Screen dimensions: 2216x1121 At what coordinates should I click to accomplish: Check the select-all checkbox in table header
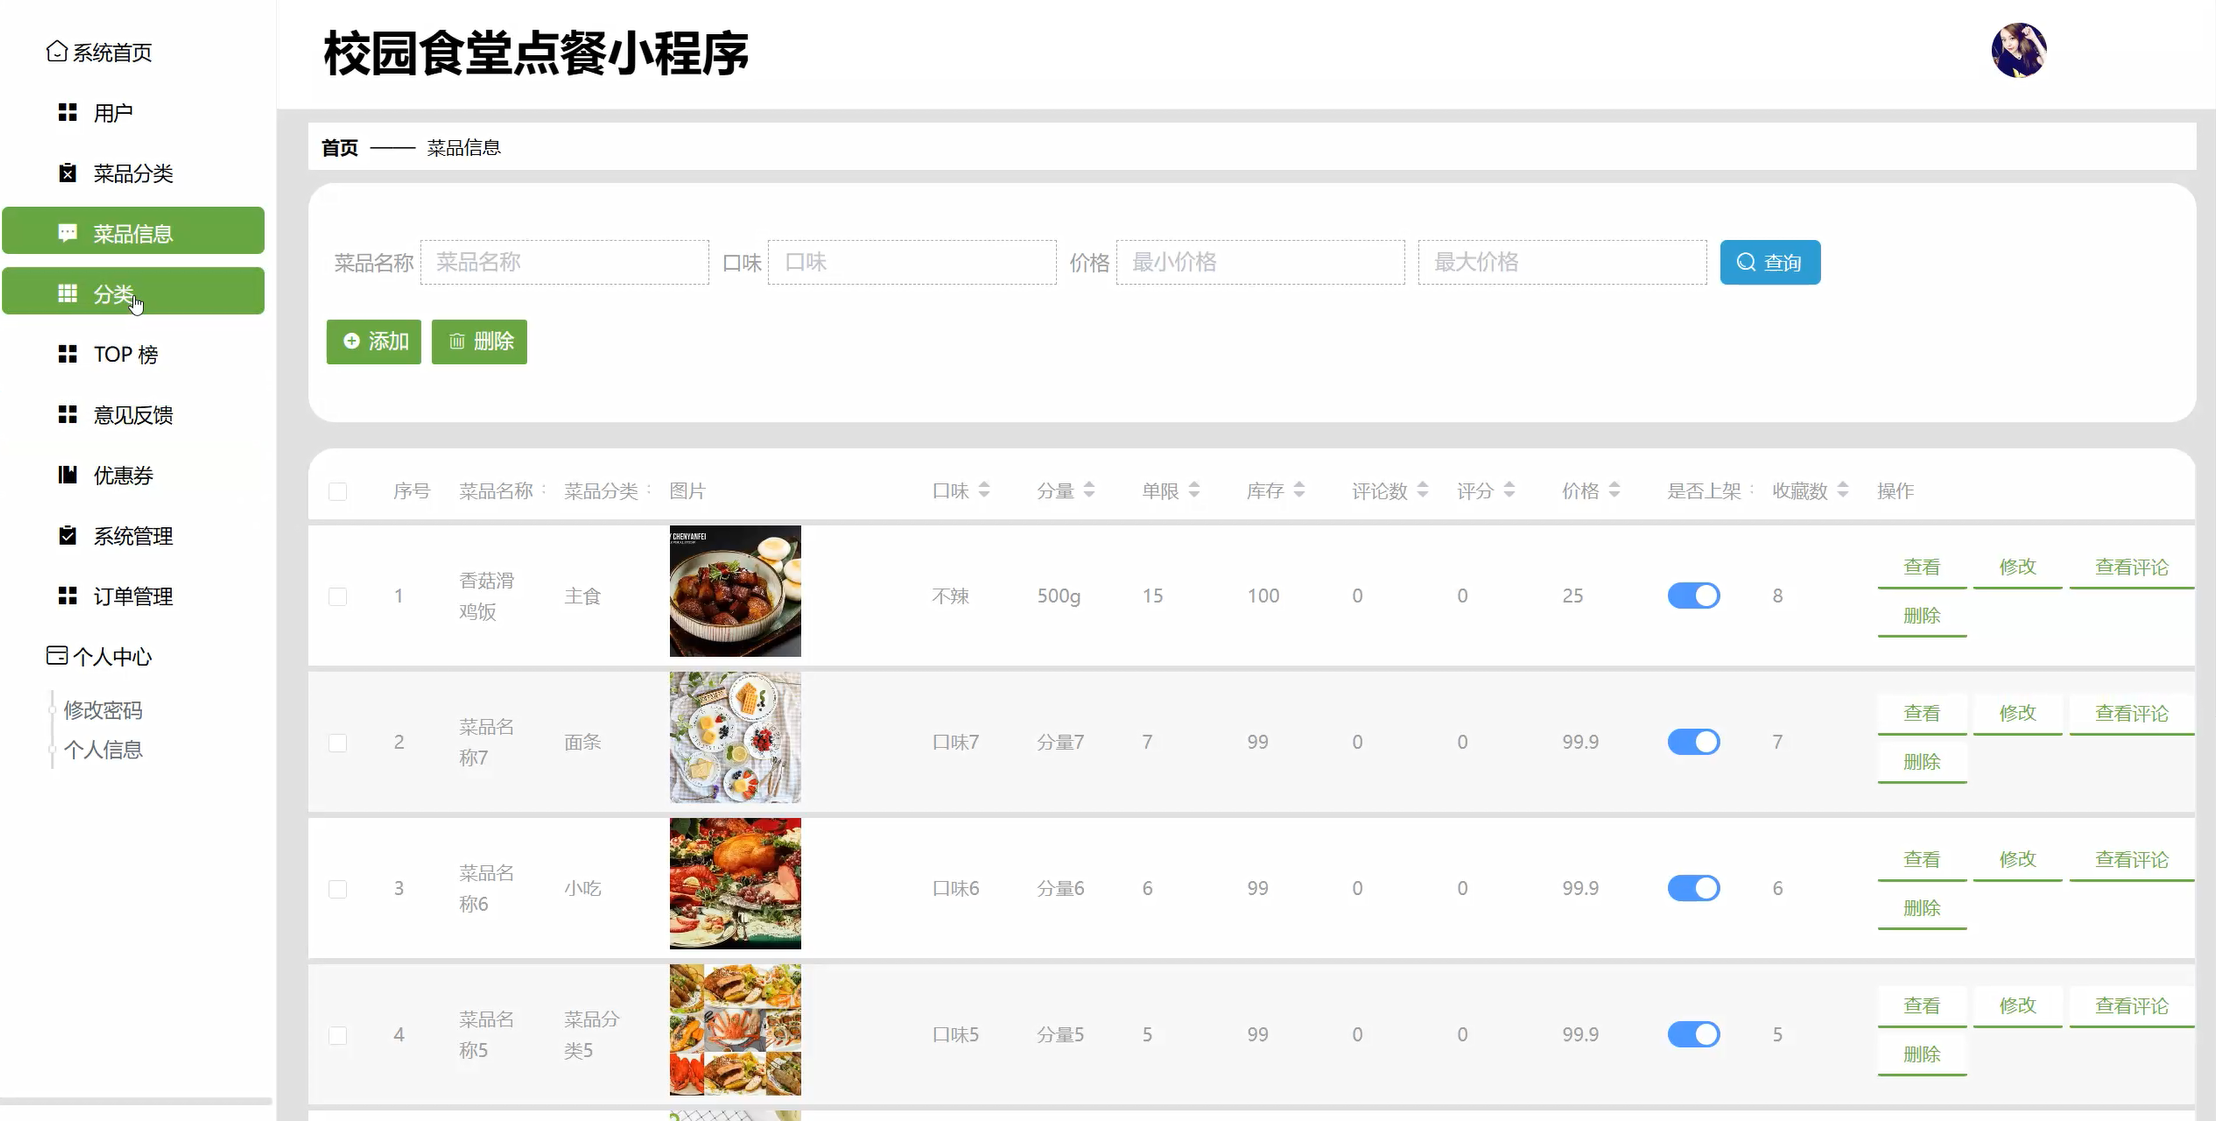click(338, 491)
